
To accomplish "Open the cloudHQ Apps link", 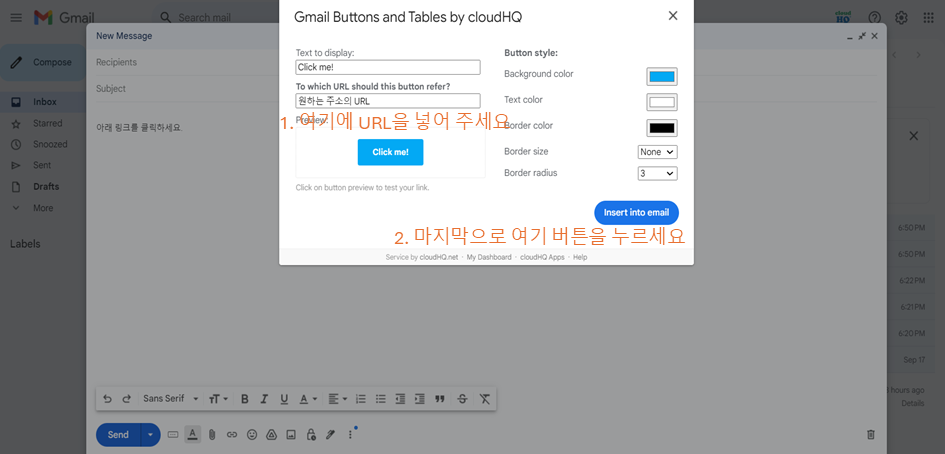I will (542, 257).
